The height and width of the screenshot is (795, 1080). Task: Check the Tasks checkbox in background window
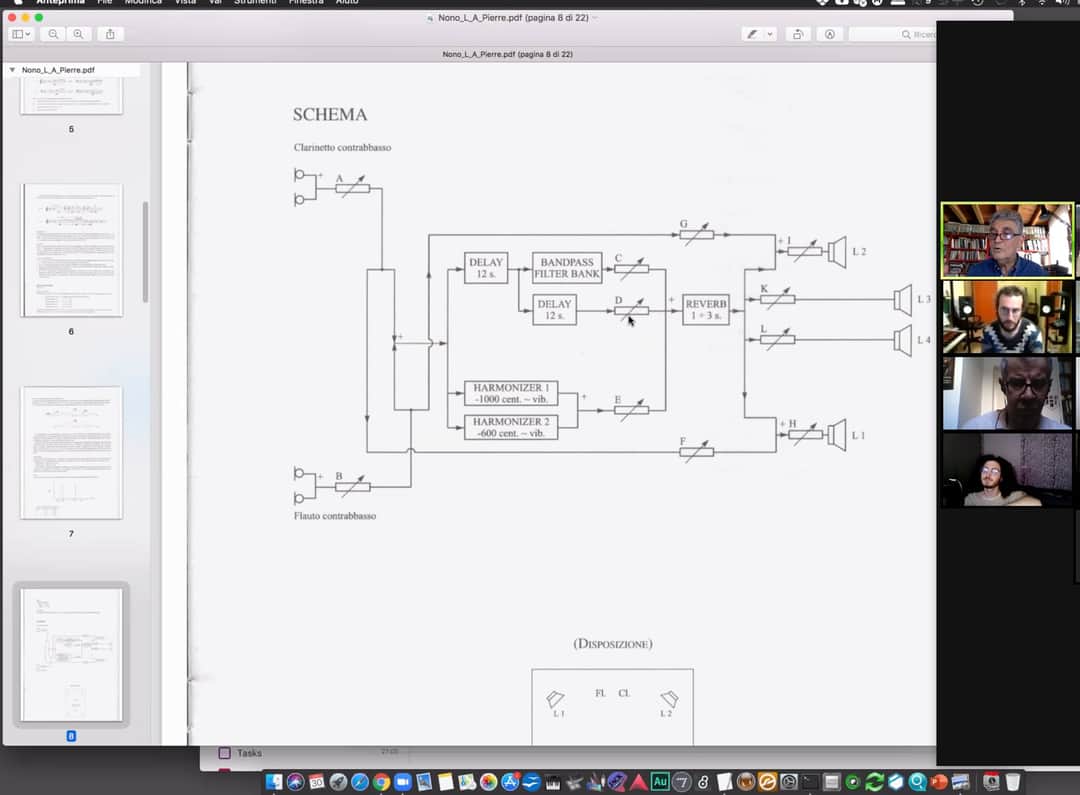225,753
